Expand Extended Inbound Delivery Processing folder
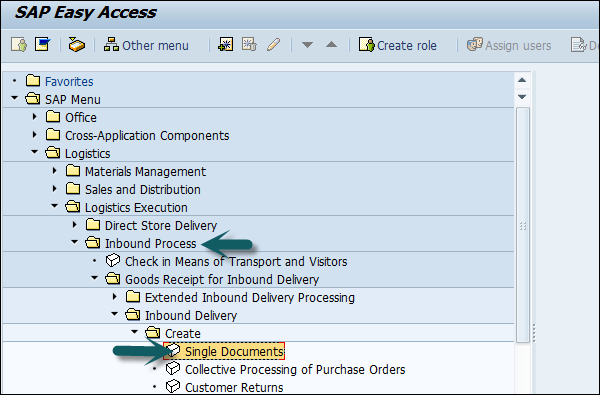Image resolution: width=600 pixels, height=395 pixels. pyautogui.click(x=114, y=296)
